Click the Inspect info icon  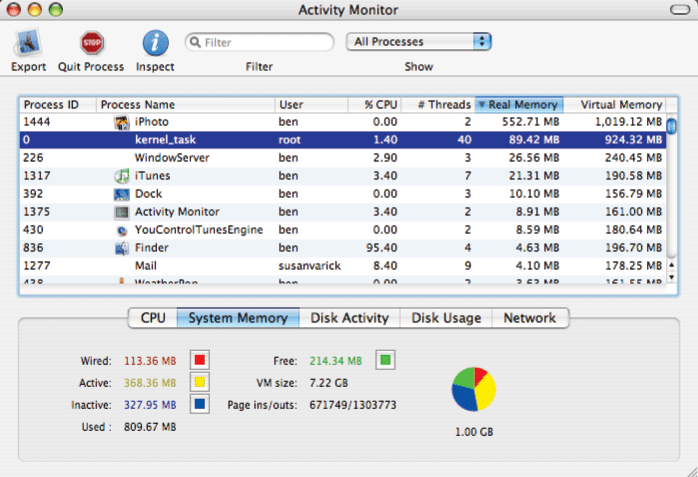pyautogui.click(x=155, y=43)
